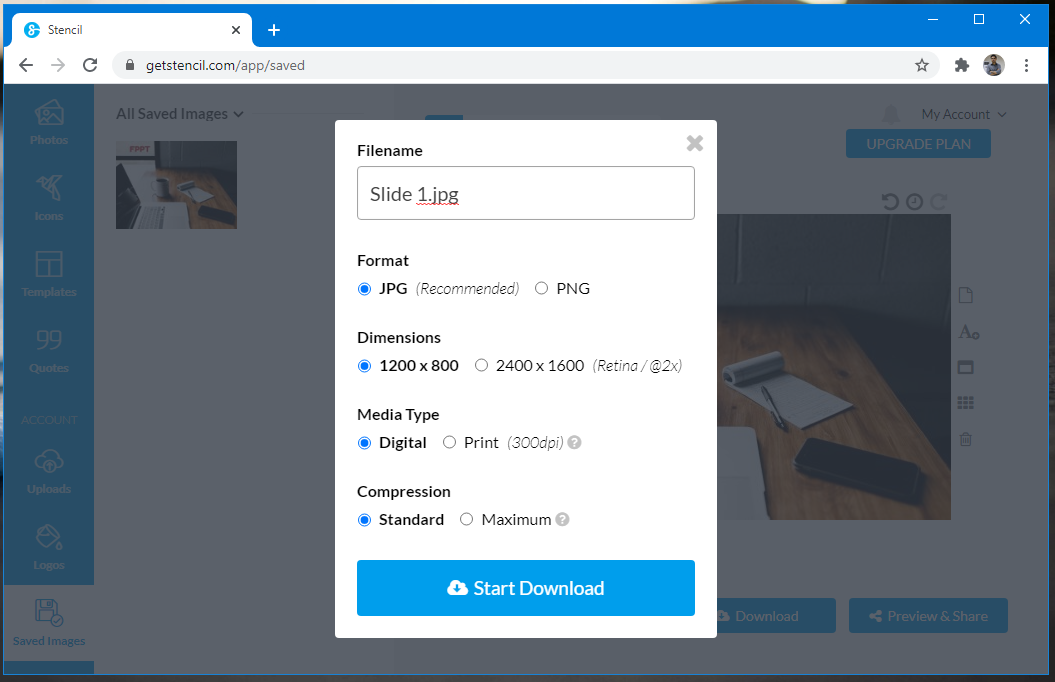Click the text tool icon beside canvas
This screenshot has height=682, width=1055.
pos(968,332)
